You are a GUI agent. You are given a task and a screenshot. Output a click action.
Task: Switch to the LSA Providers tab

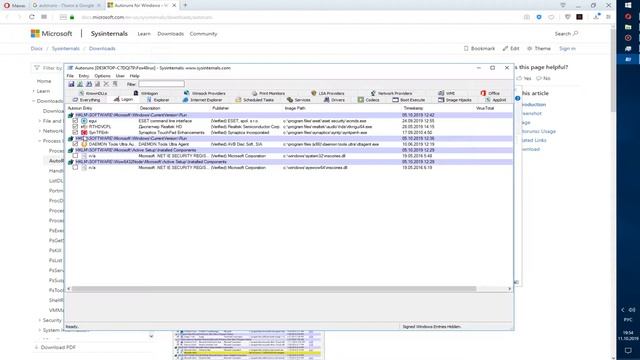click(328, 93)
